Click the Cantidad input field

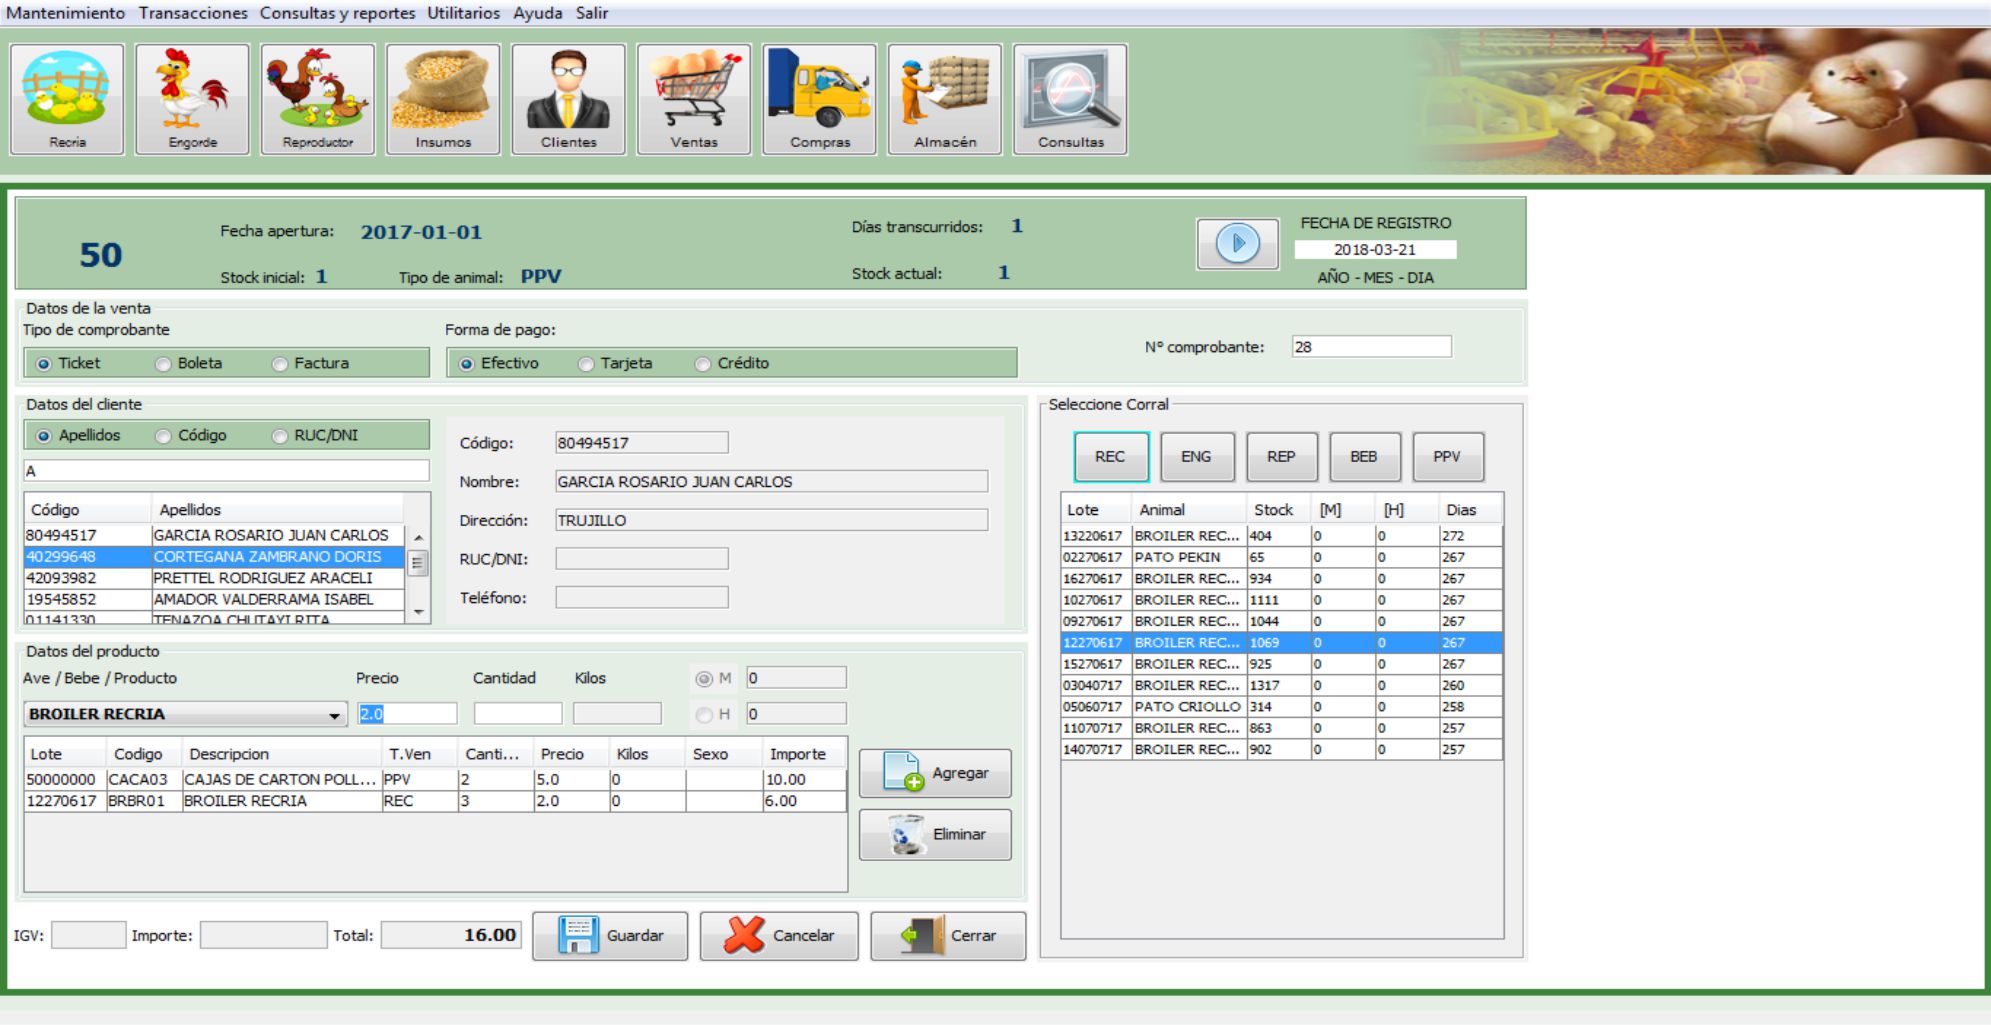coord(517,714)
